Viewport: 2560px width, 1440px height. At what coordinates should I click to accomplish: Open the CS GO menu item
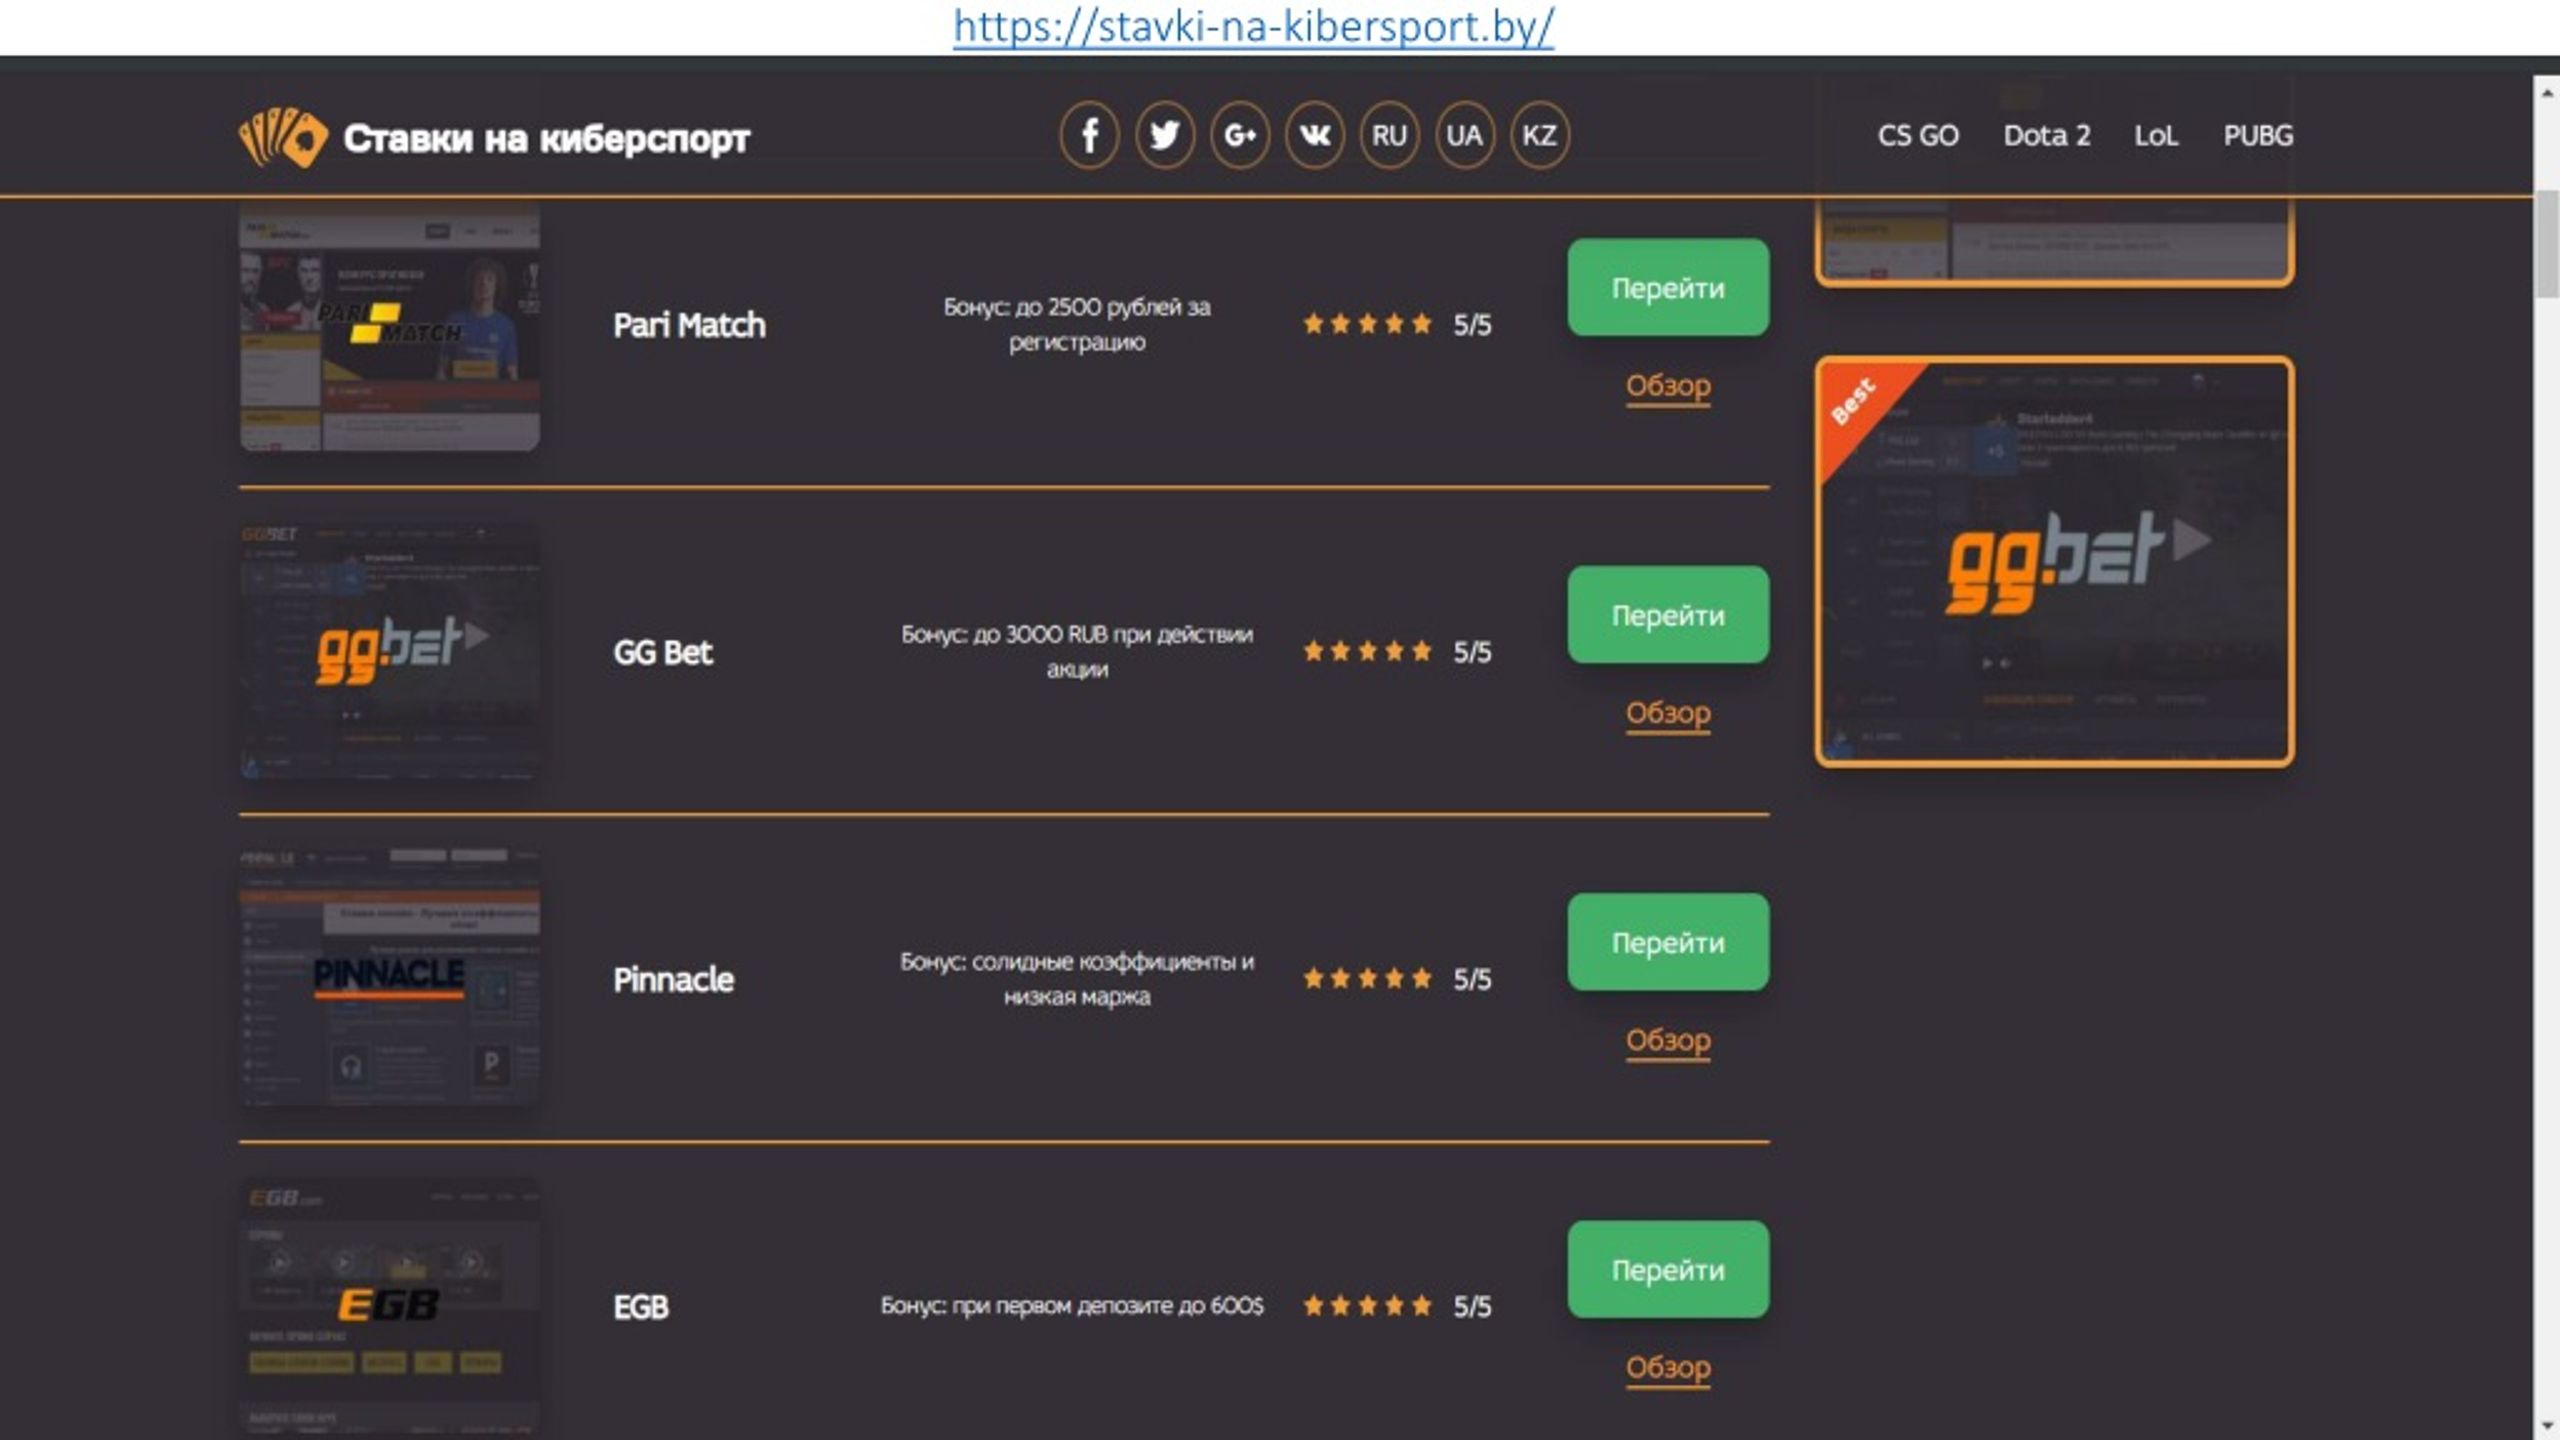coord(1918,135)
